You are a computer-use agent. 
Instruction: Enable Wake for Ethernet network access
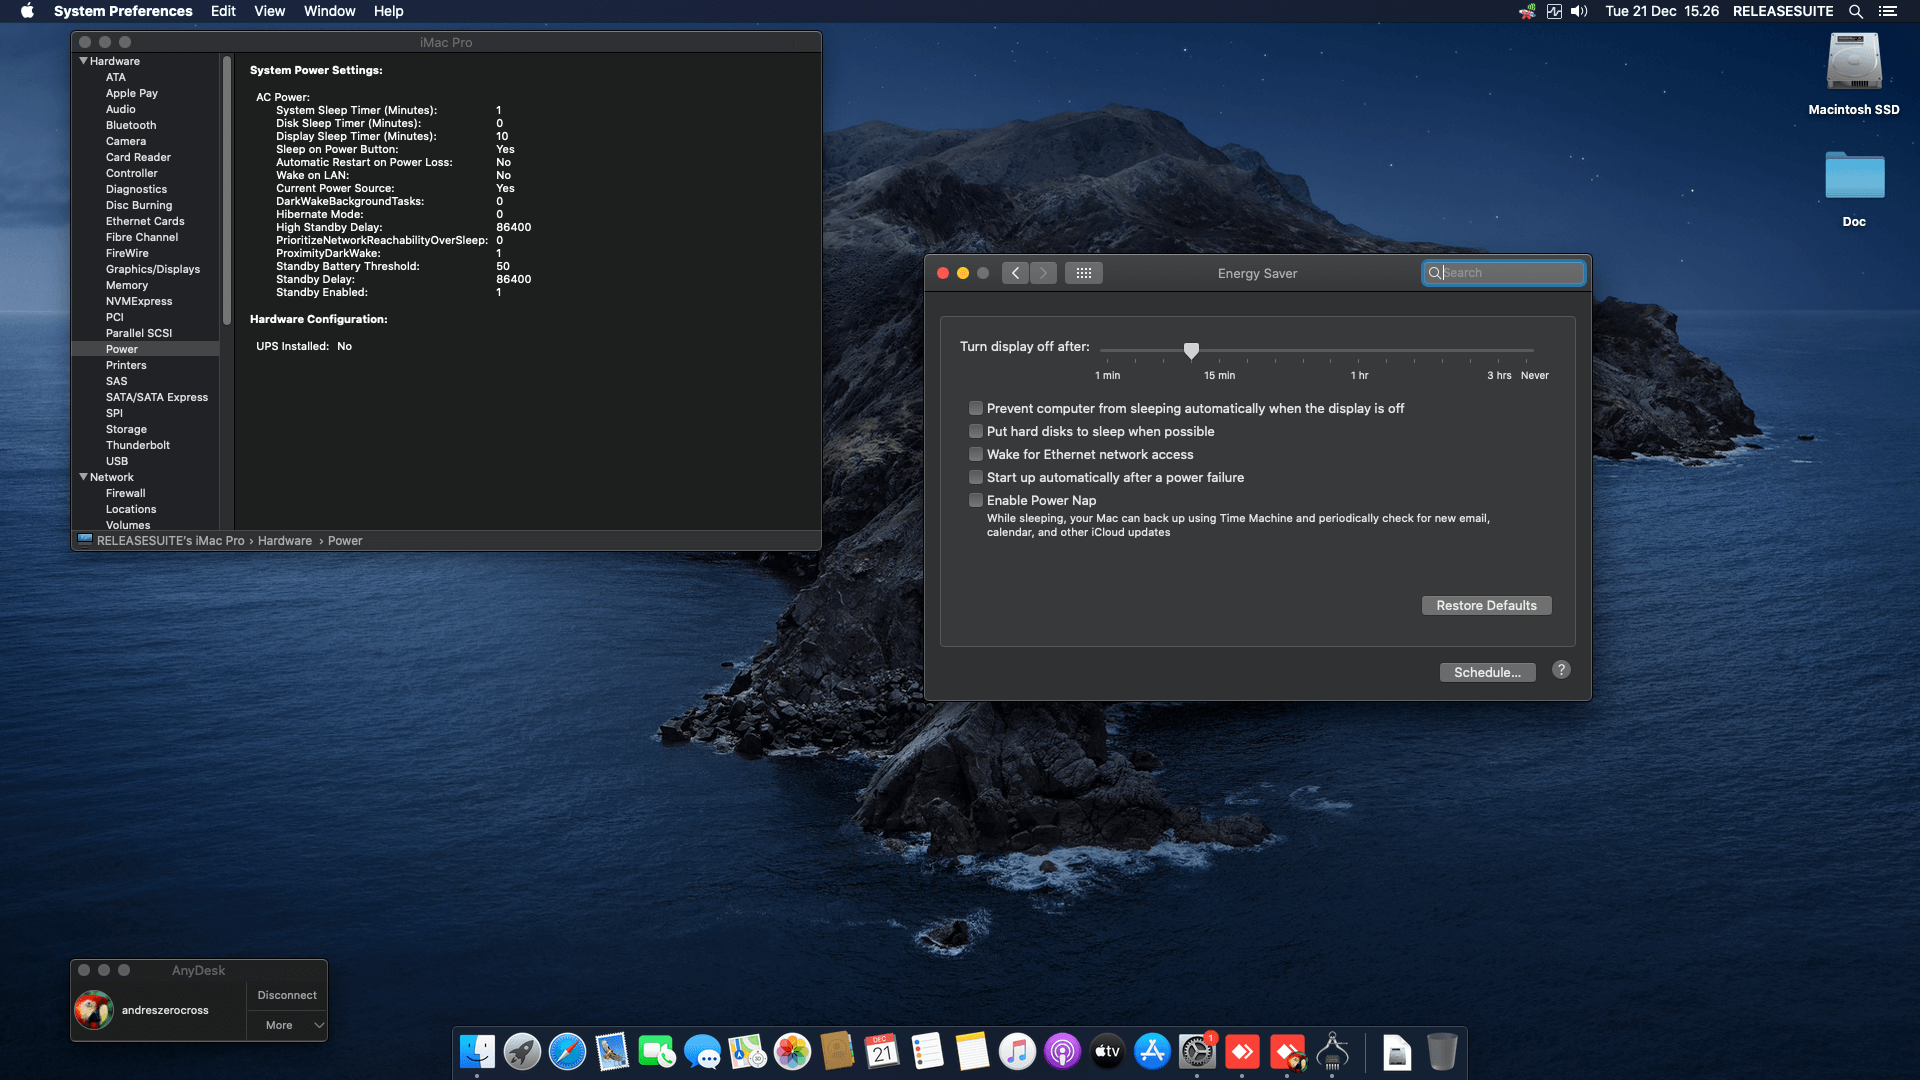[x=976, y=454]
